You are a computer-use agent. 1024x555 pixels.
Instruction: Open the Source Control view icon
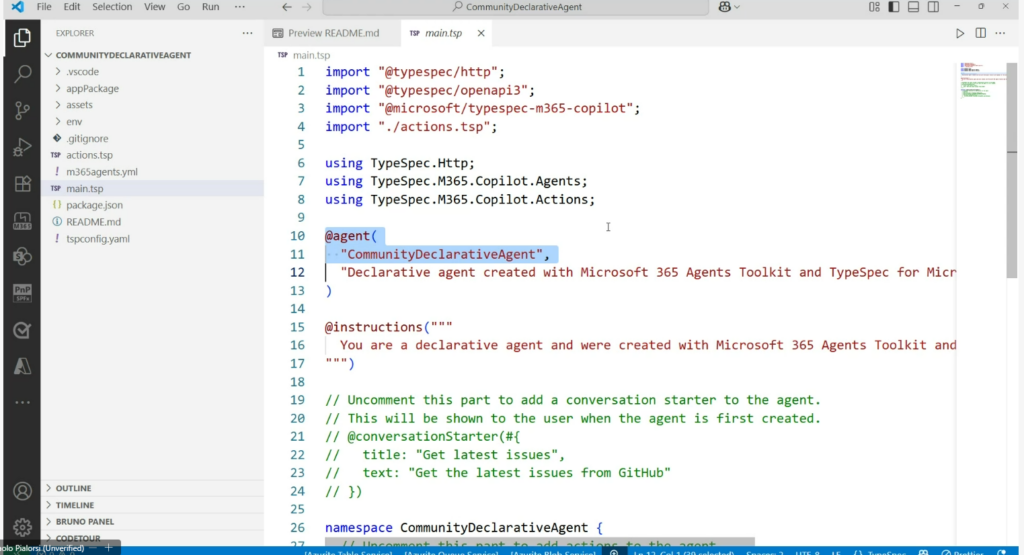(x=22, y=110)
